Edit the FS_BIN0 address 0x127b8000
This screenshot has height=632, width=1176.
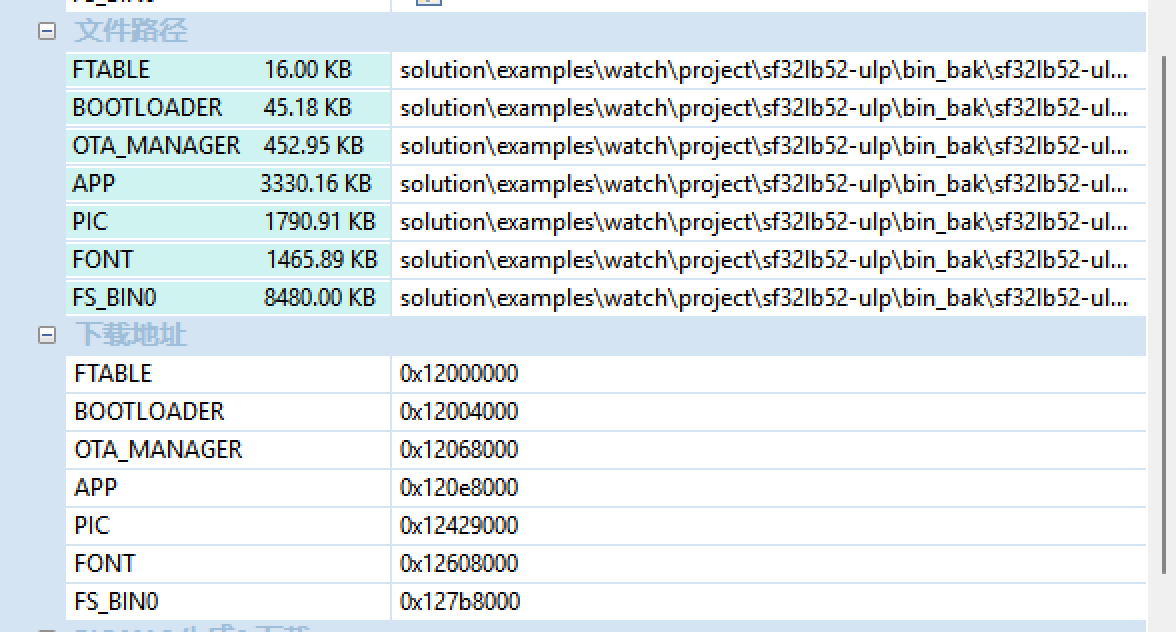(x=459, y=602)
